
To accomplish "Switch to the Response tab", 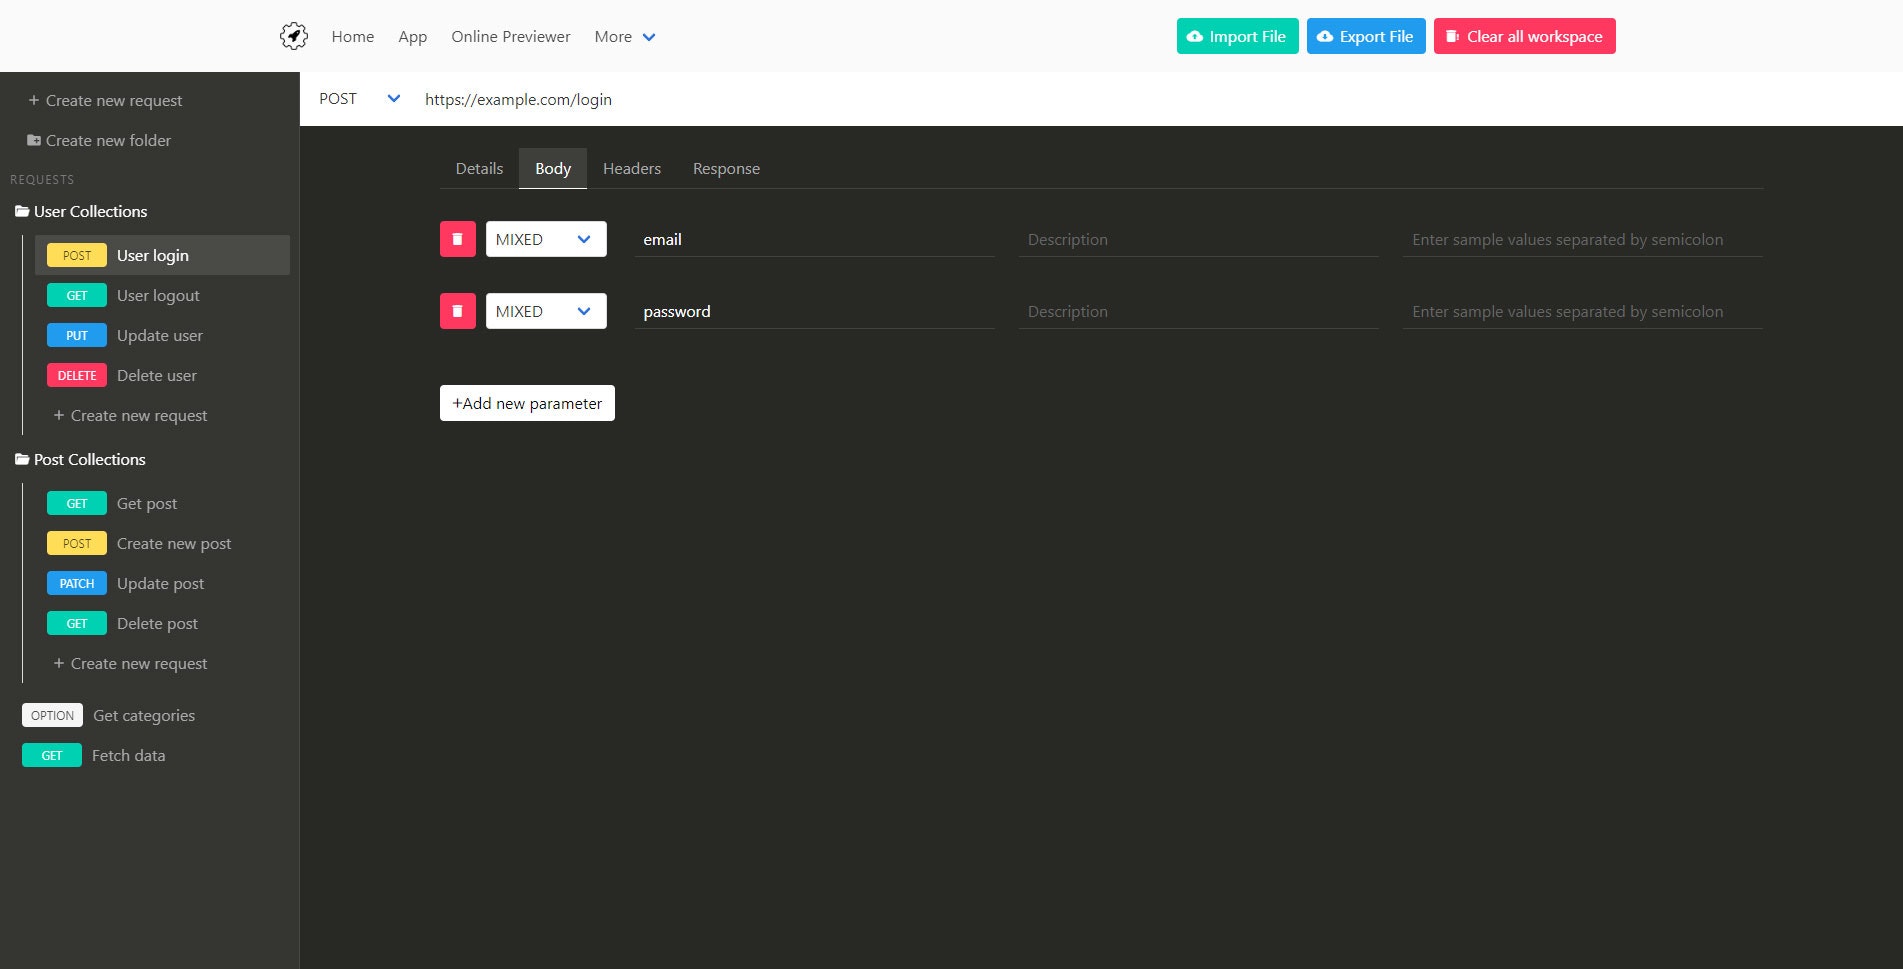I will [726, 168].
